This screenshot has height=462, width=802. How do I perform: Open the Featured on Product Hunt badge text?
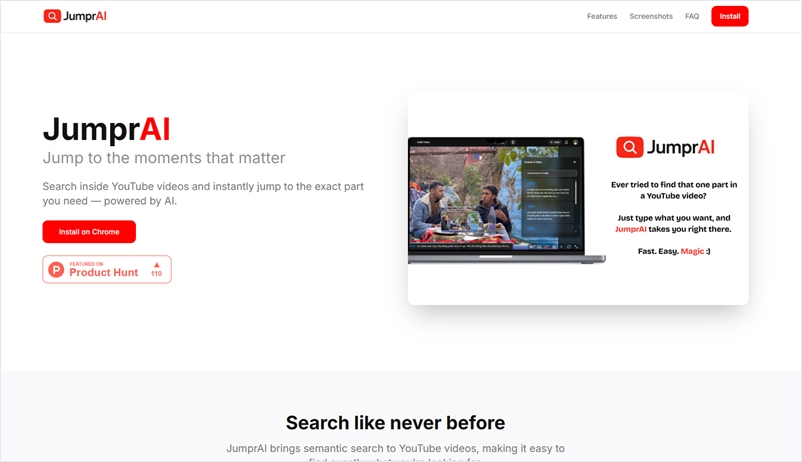[x=103, y=270]
